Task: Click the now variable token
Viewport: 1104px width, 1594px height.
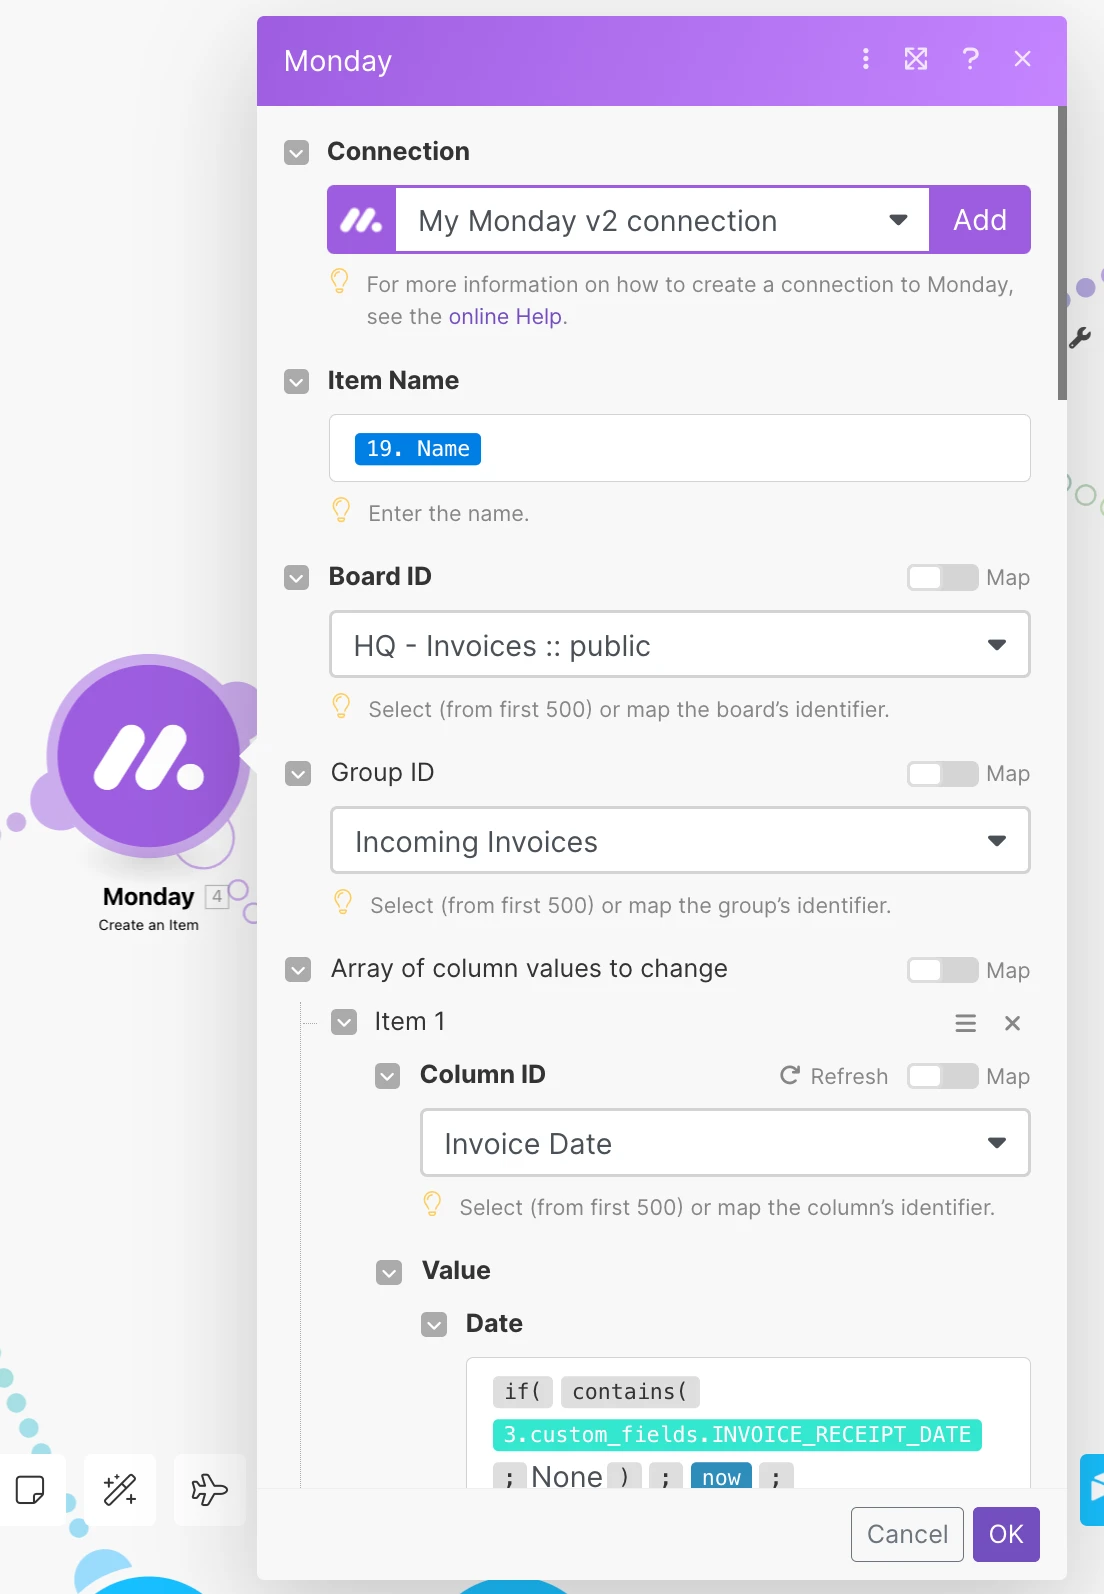Action: click(x=721, y=1476)
